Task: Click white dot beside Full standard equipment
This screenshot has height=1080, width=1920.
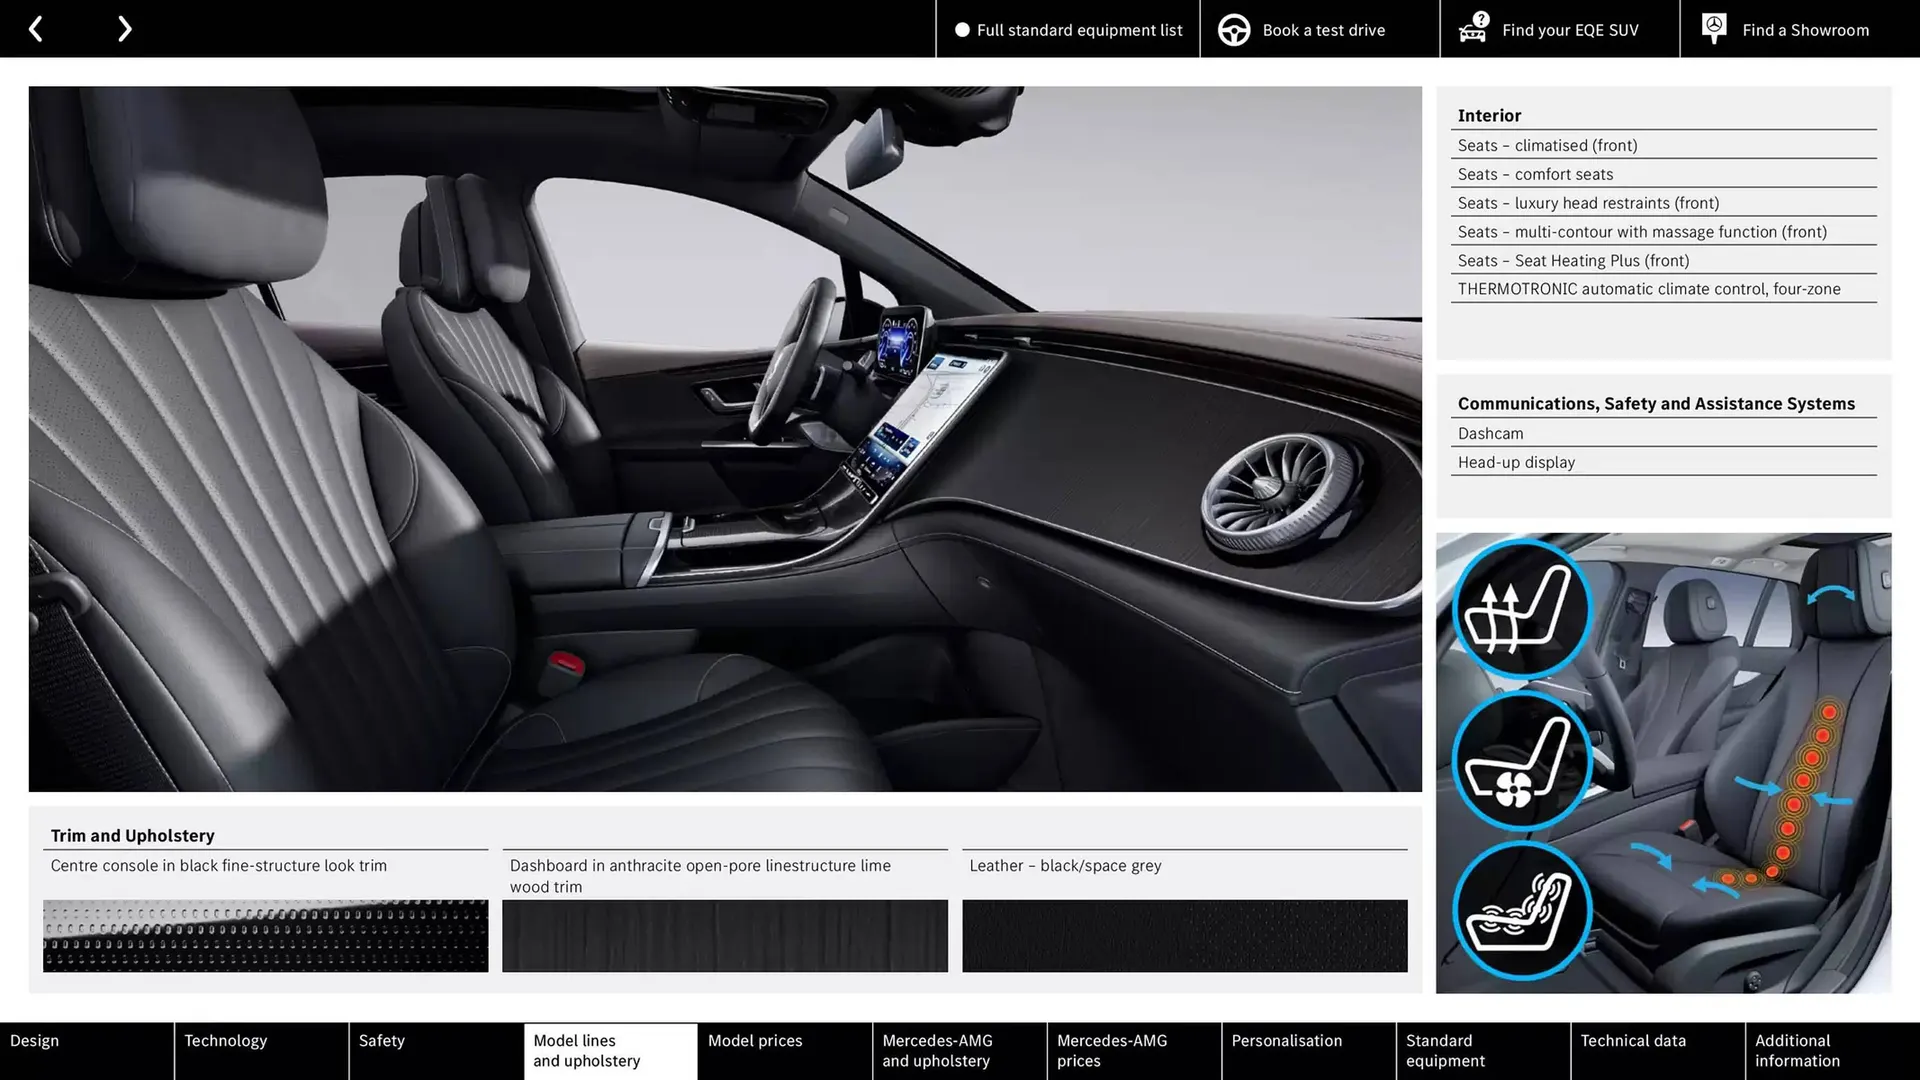Action: pos(962,30)
